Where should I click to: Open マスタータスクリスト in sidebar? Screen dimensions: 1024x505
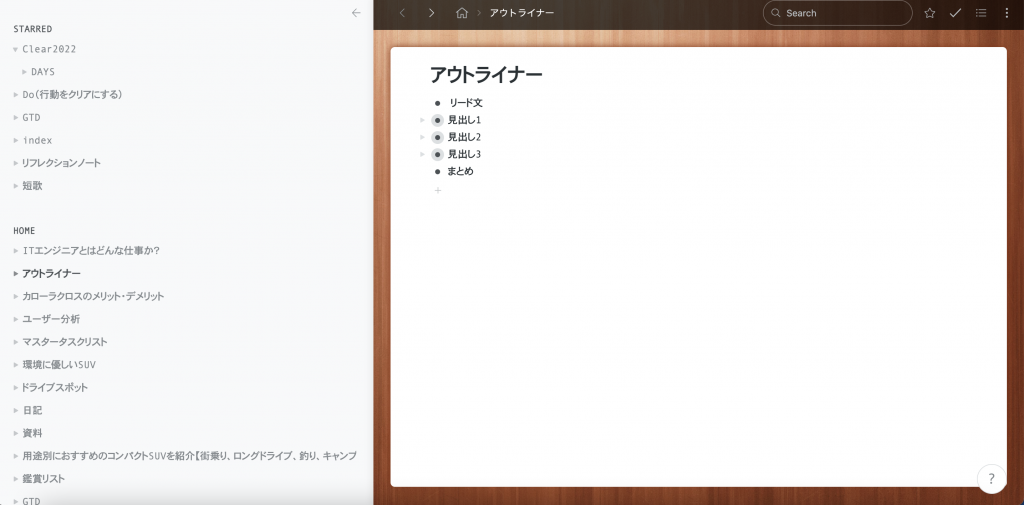65,342
